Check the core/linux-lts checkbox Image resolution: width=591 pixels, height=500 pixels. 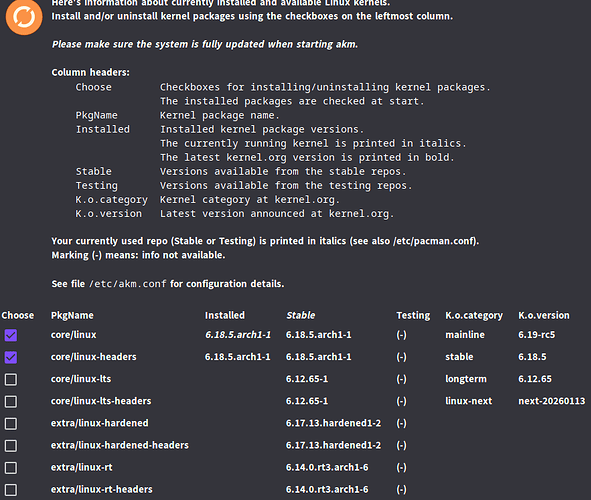[11, 379]
